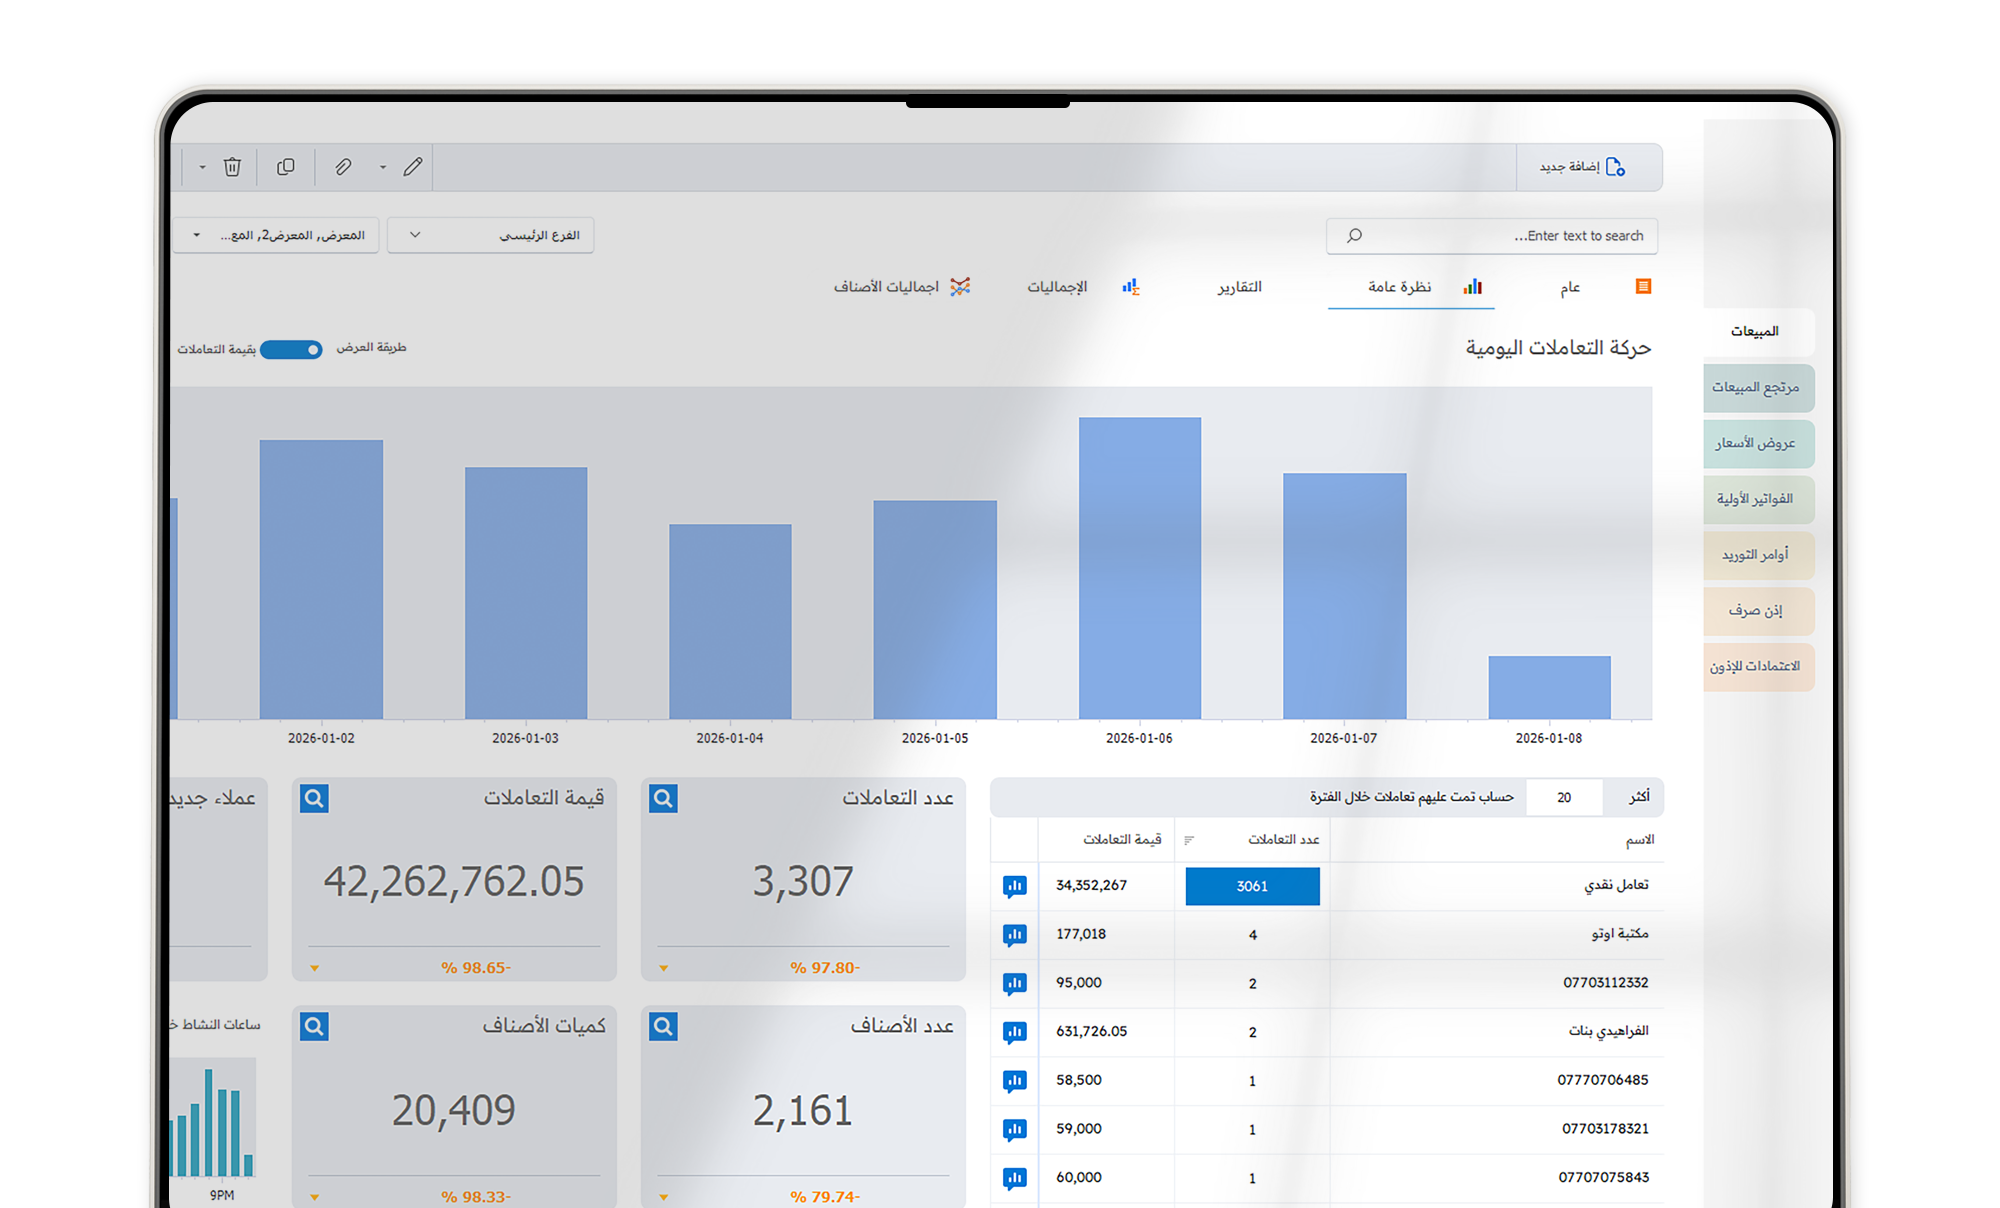This screenshot has width=2000, height=1208.
Task: Click chart icon in تعامل نقدي row
Action: click(1014, 886)
